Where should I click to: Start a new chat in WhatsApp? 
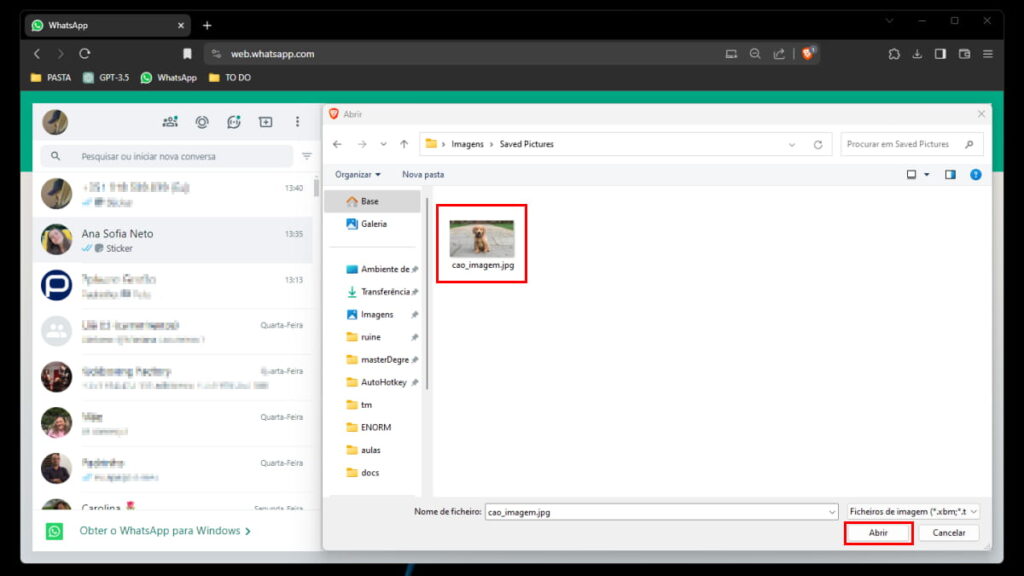264,122
